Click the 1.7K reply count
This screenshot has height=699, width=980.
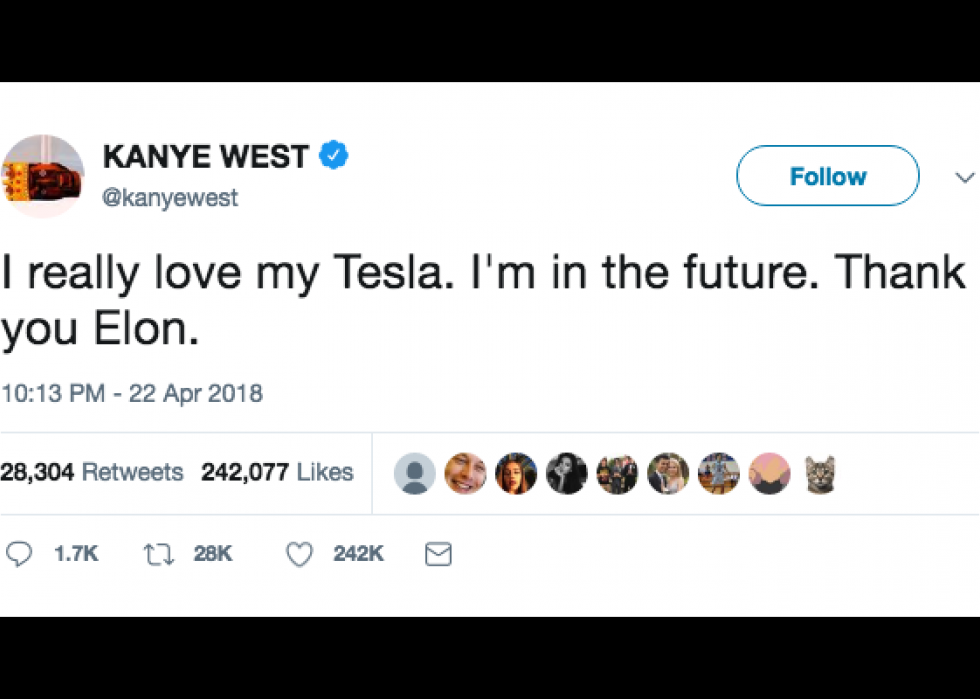pyautogui.click(x=76, y=554)
